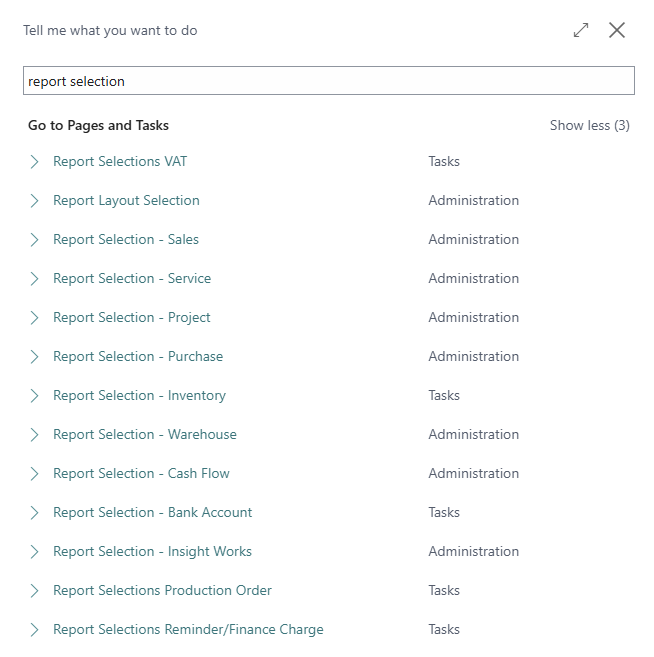Open the Report Layout Selection page

(x=126, y=201)
